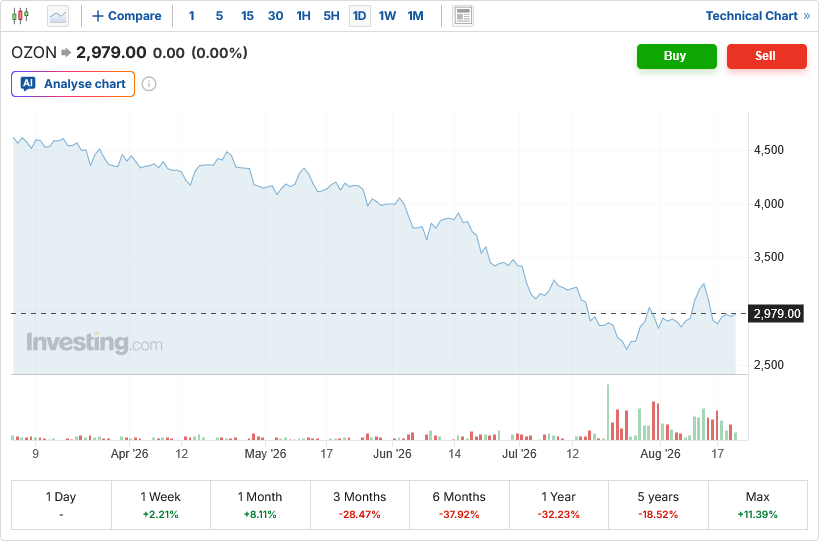Open the Technical Chart link

(757, 16)
